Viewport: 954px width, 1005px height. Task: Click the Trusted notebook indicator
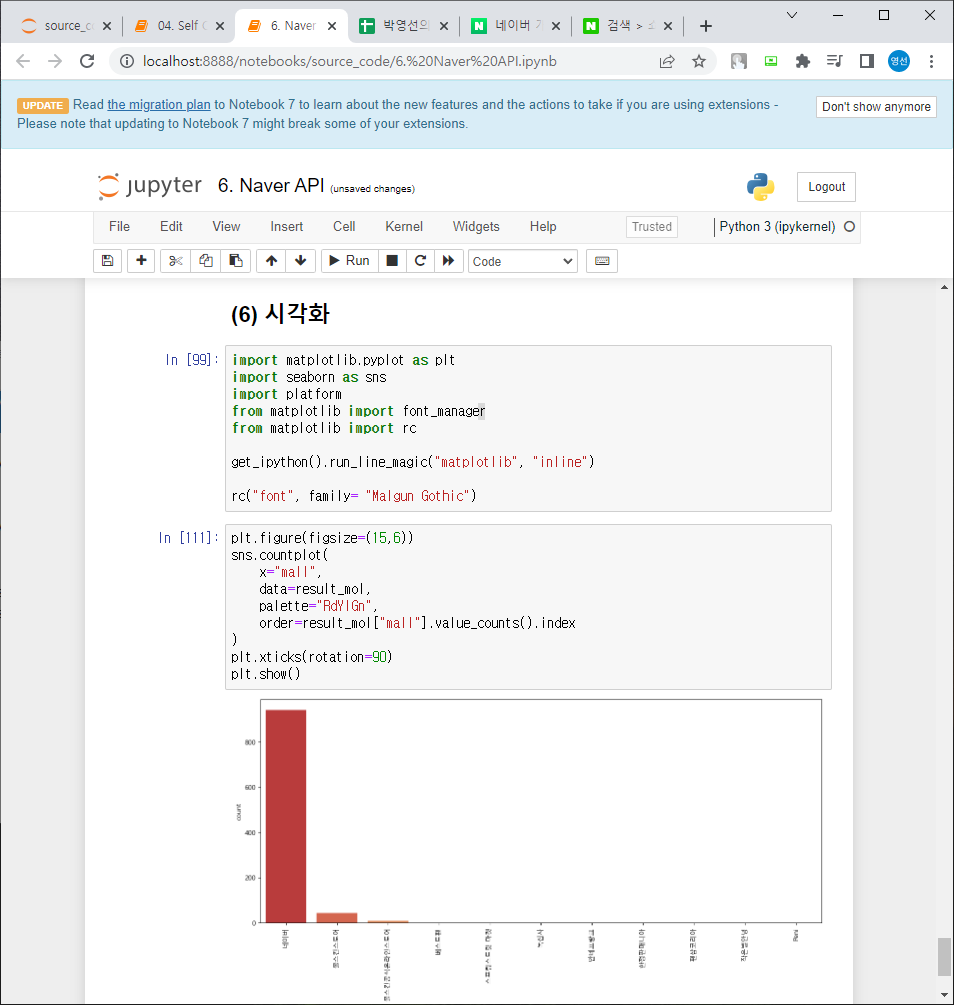(x=651, y=227)
